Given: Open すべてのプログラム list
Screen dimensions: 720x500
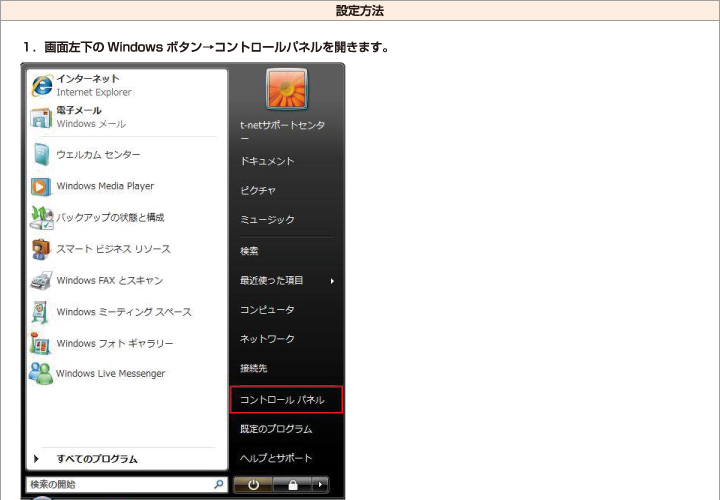Looking at the screenshot, I should point(97,459).
